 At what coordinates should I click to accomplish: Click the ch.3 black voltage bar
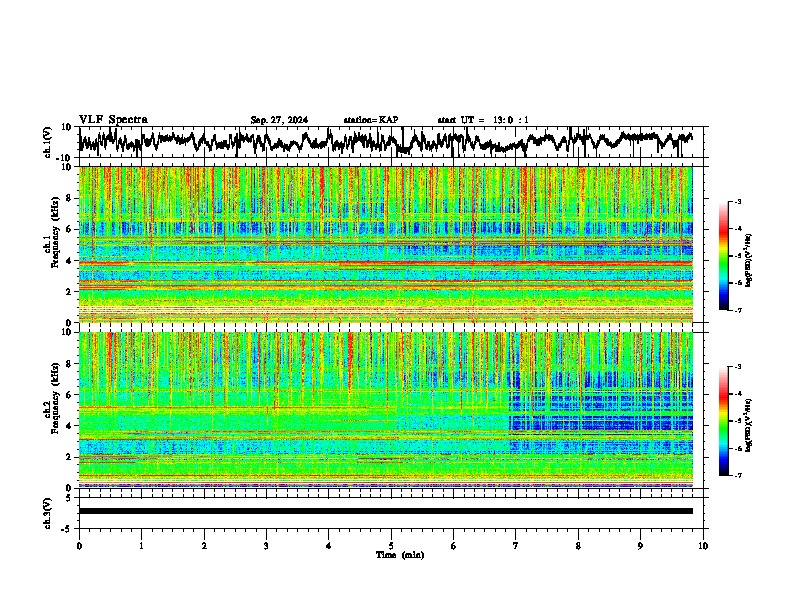(x=386, y=511)
